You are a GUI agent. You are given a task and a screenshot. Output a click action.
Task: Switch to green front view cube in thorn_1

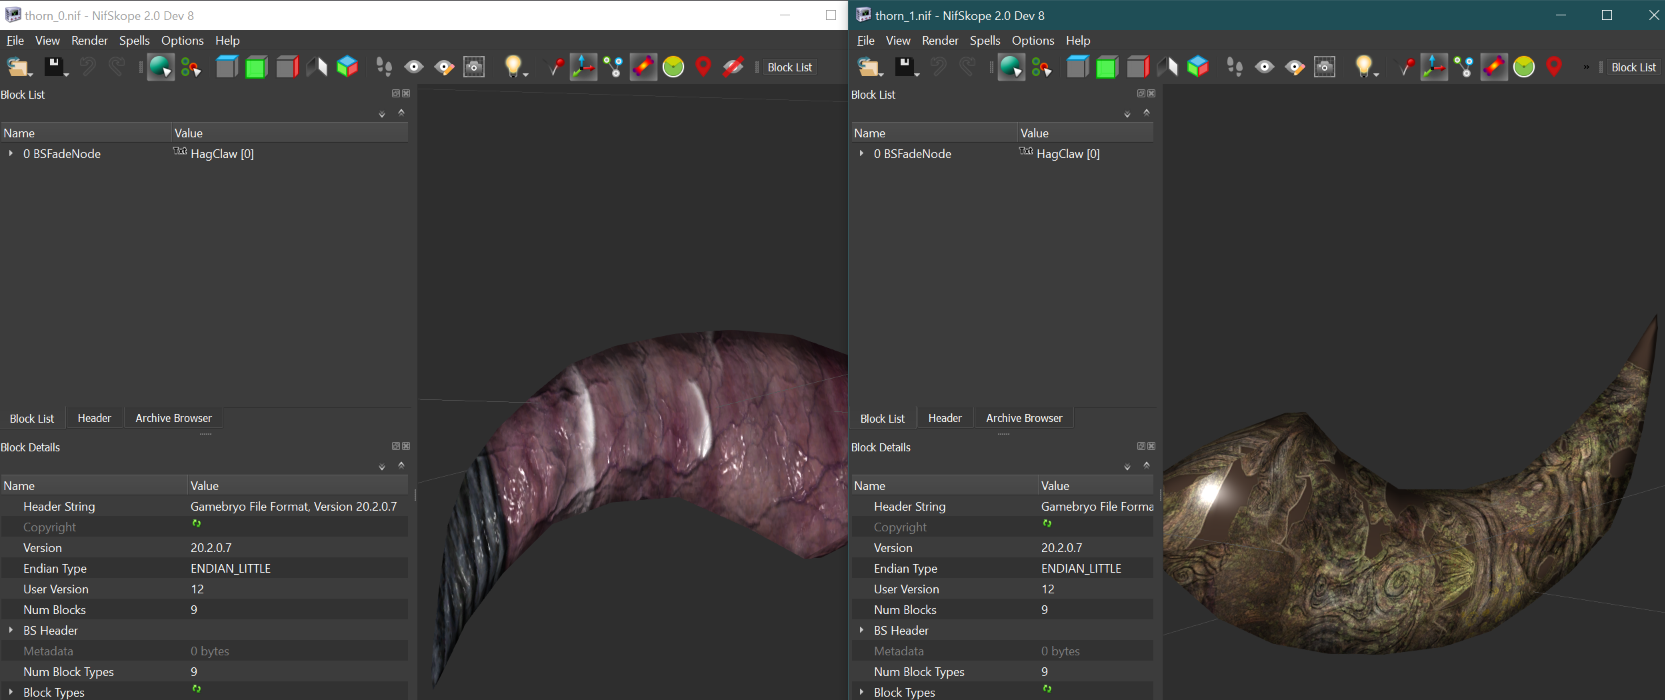point(1107,67)
